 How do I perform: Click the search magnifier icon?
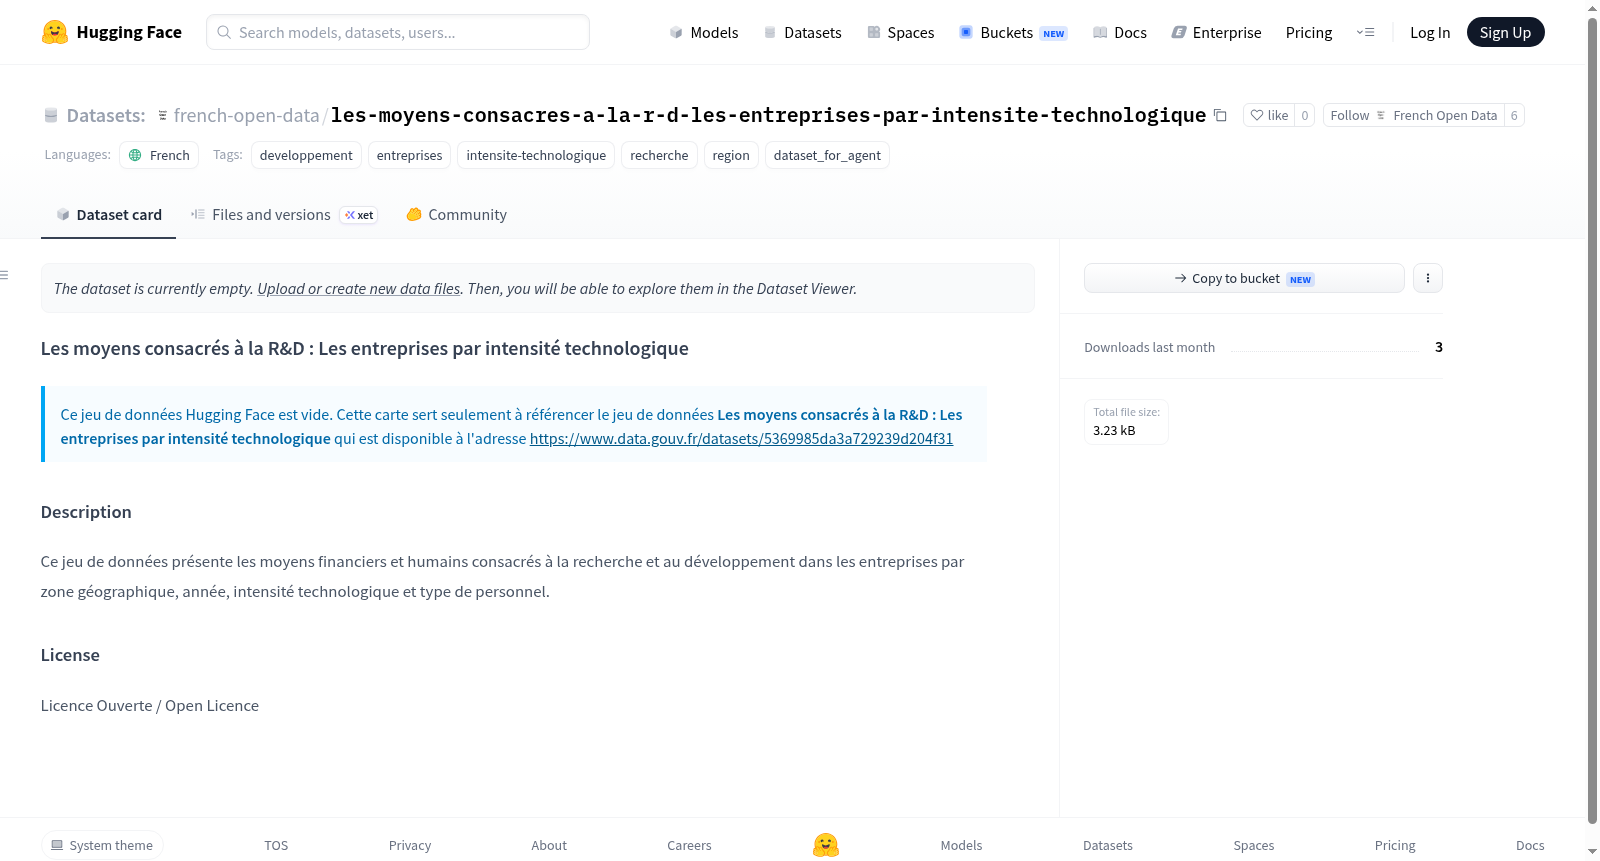click(x=224, y=32)
